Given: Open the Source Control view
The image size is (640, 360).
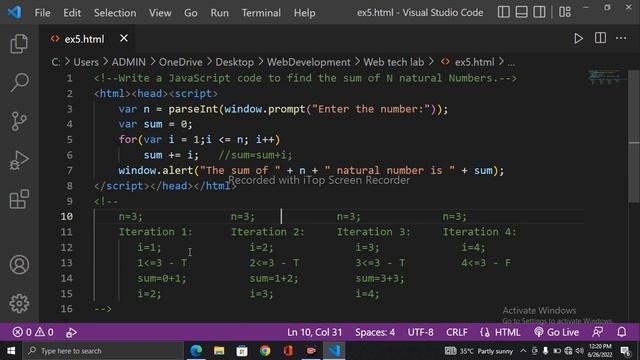Looking at the screenshot, I should point(19,121).
